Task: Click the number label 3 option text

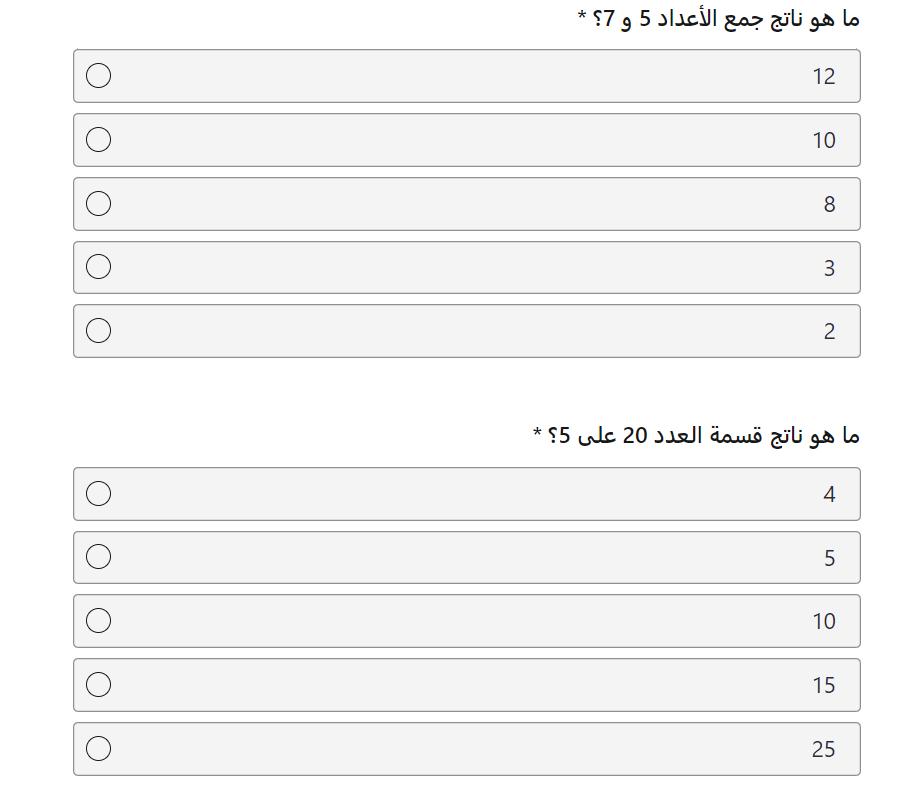Action: pyautogui.click(x=829, y=268)
